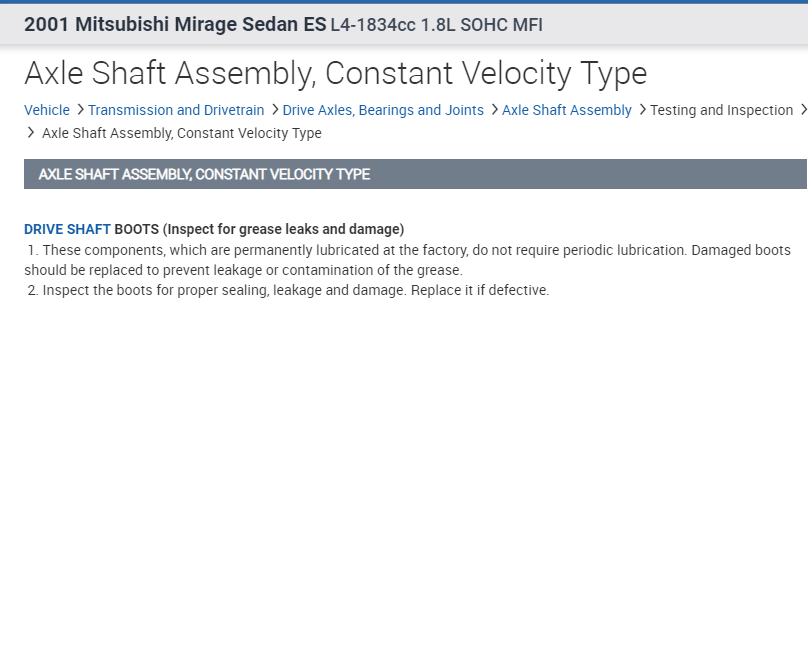Click the large Axle Shaft Assembly page heading
The height and width of the screenshot is (665, 808).
[335, 73]
